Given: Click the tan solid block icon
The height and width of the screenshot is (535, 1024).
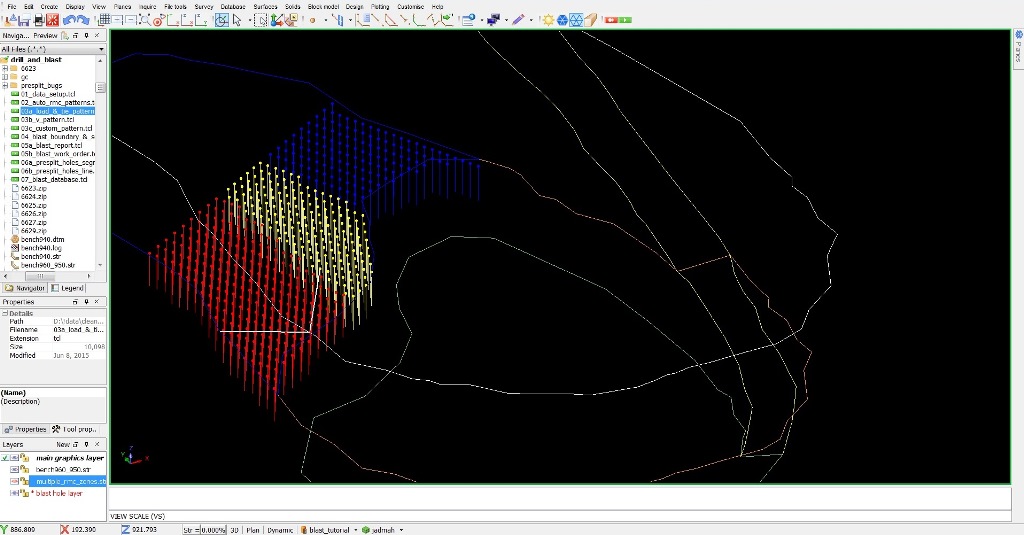Looking at the screenshot, I should click(x=590, y=20).
